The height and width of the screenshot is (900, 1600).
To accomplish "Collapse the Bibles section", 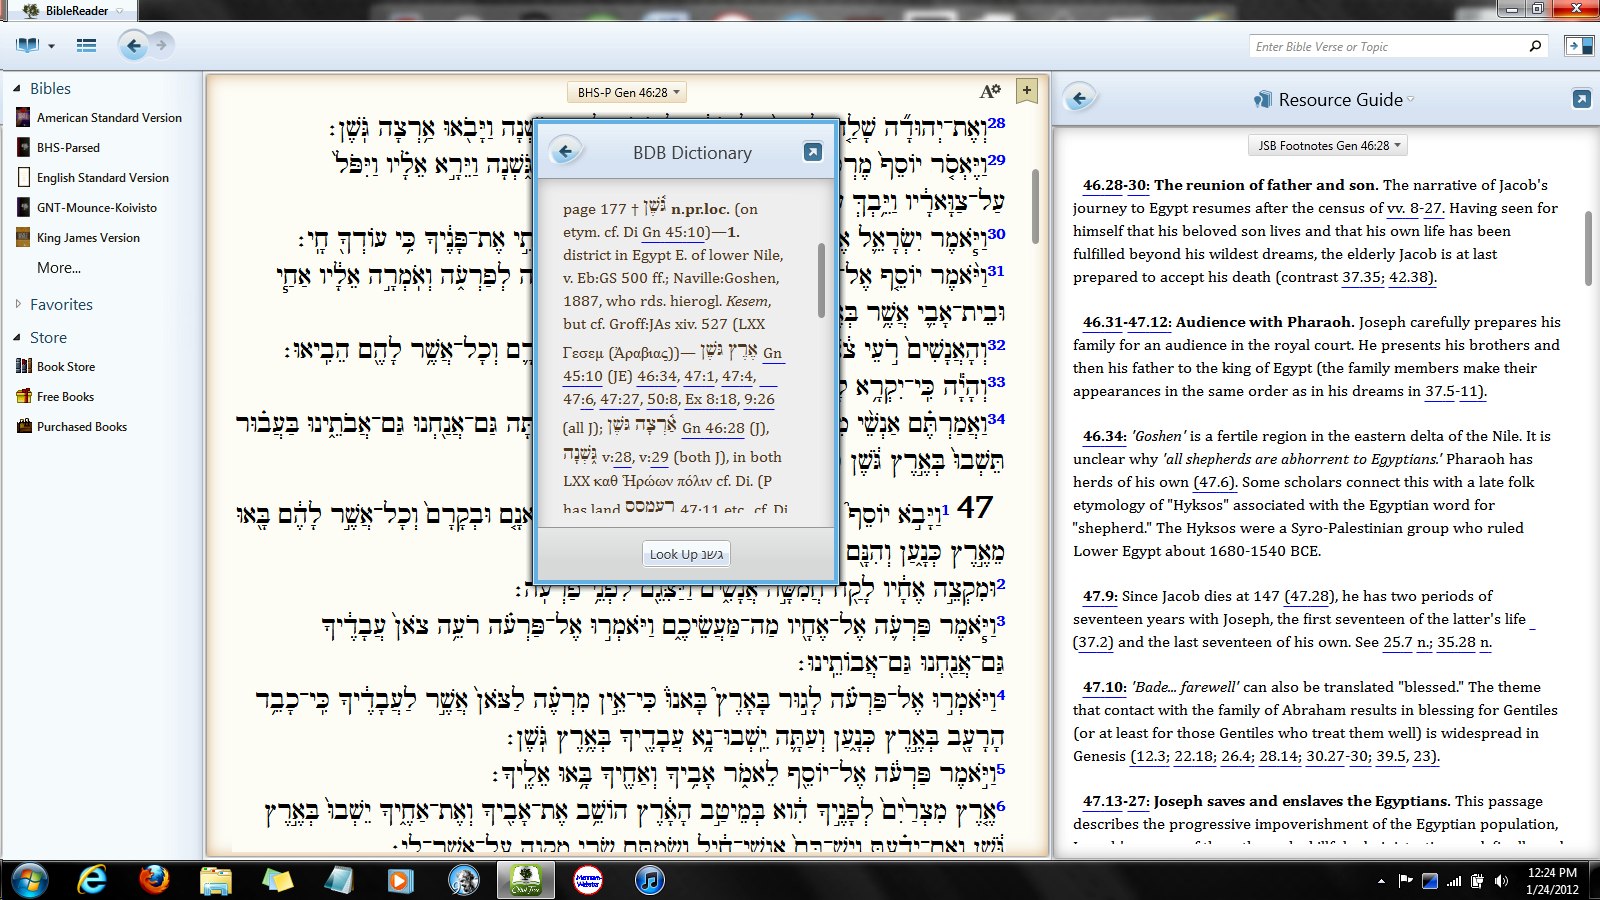I will click(x=17, y=88).
